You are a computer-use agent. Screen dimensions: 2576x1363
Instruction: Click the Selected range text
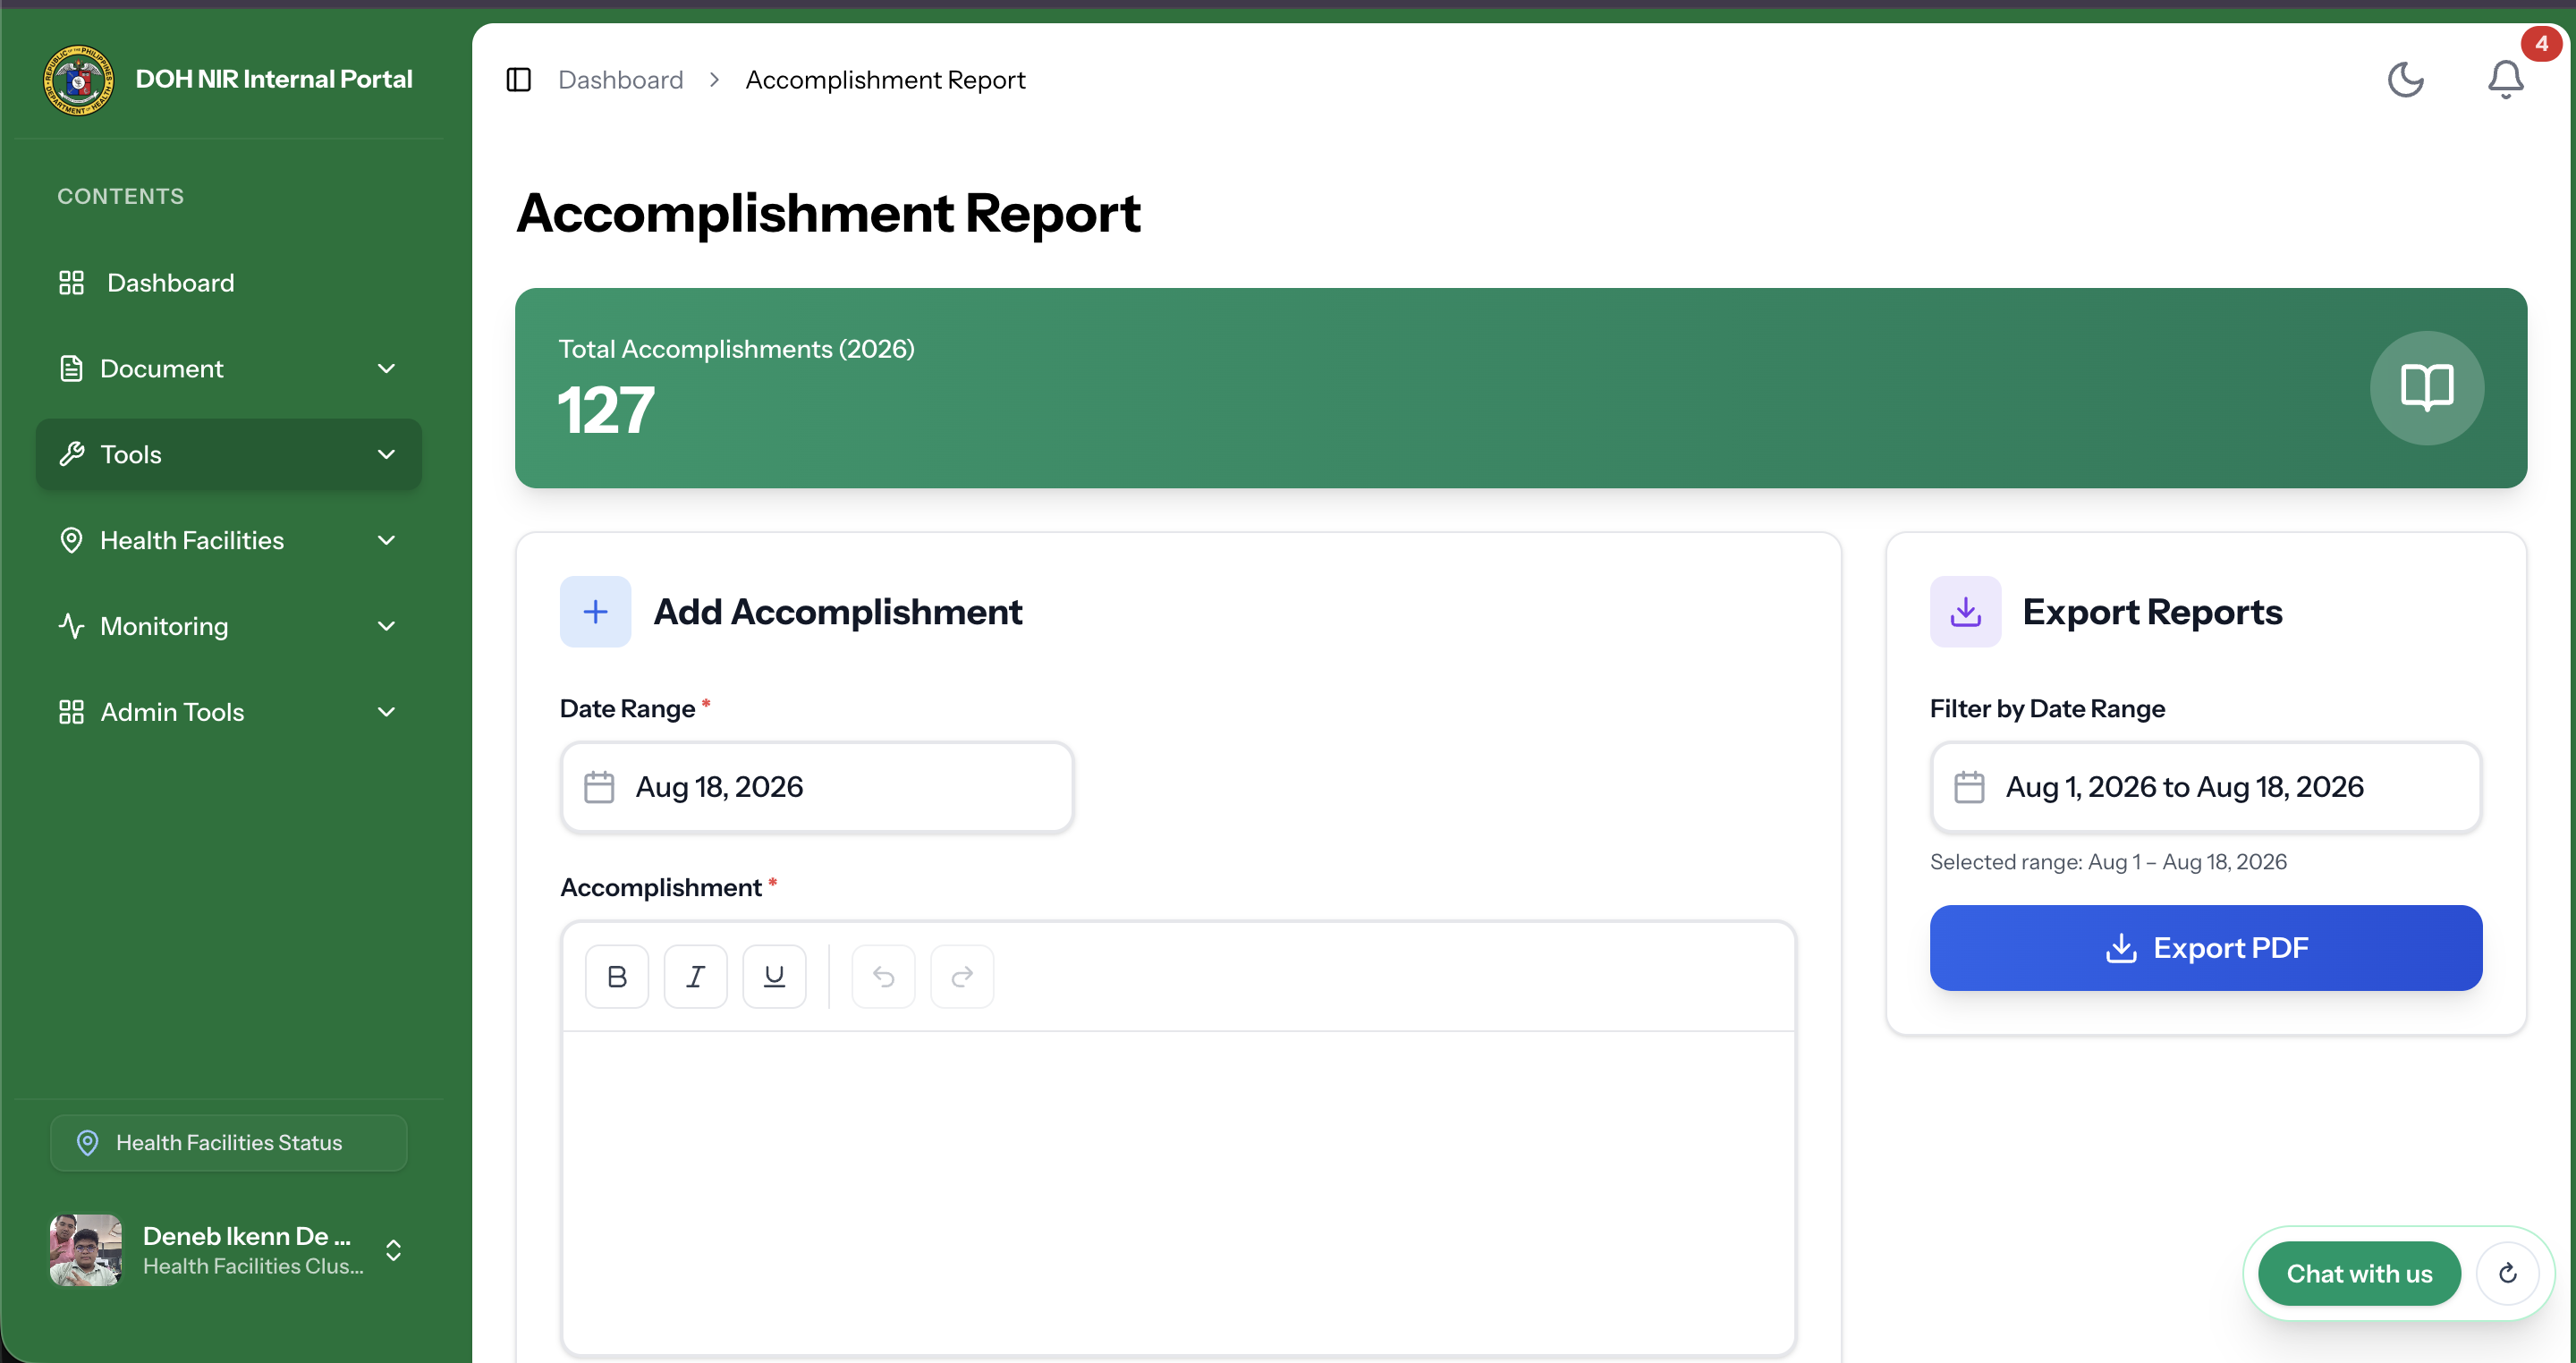(2108, 862)
